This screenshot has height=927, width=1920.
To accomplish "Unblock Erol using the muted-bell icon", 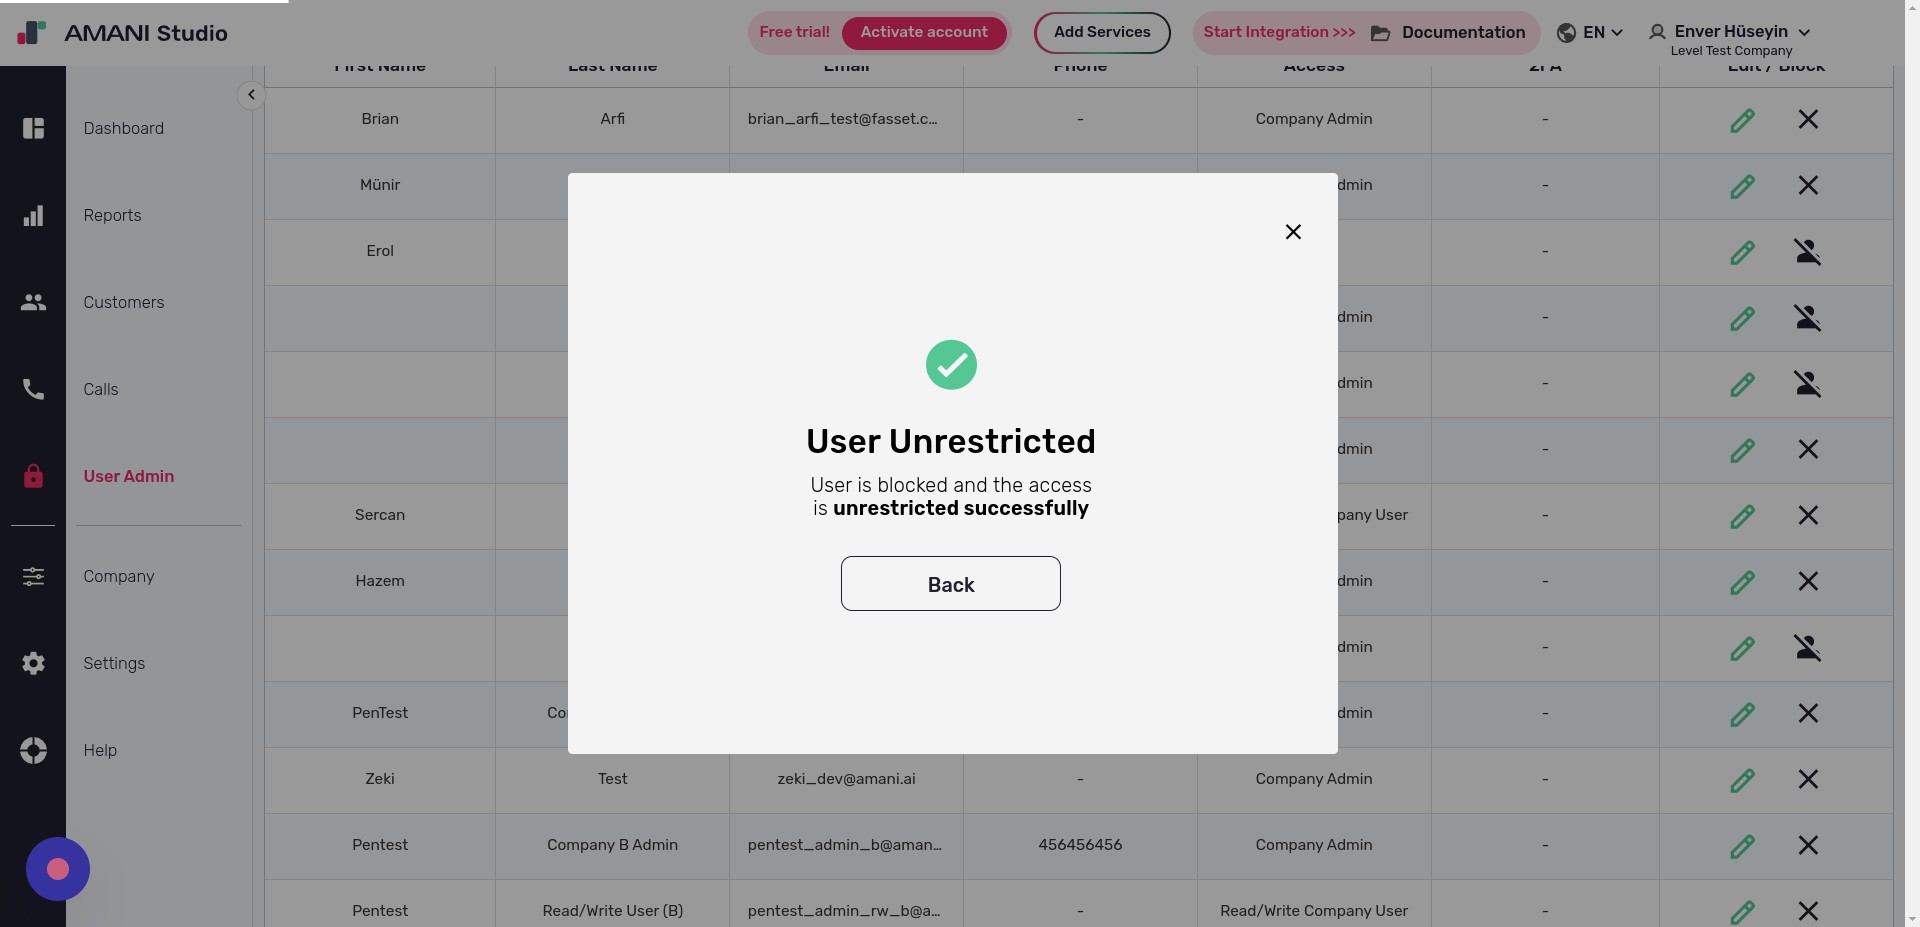I will click(x=1809, y=252).
